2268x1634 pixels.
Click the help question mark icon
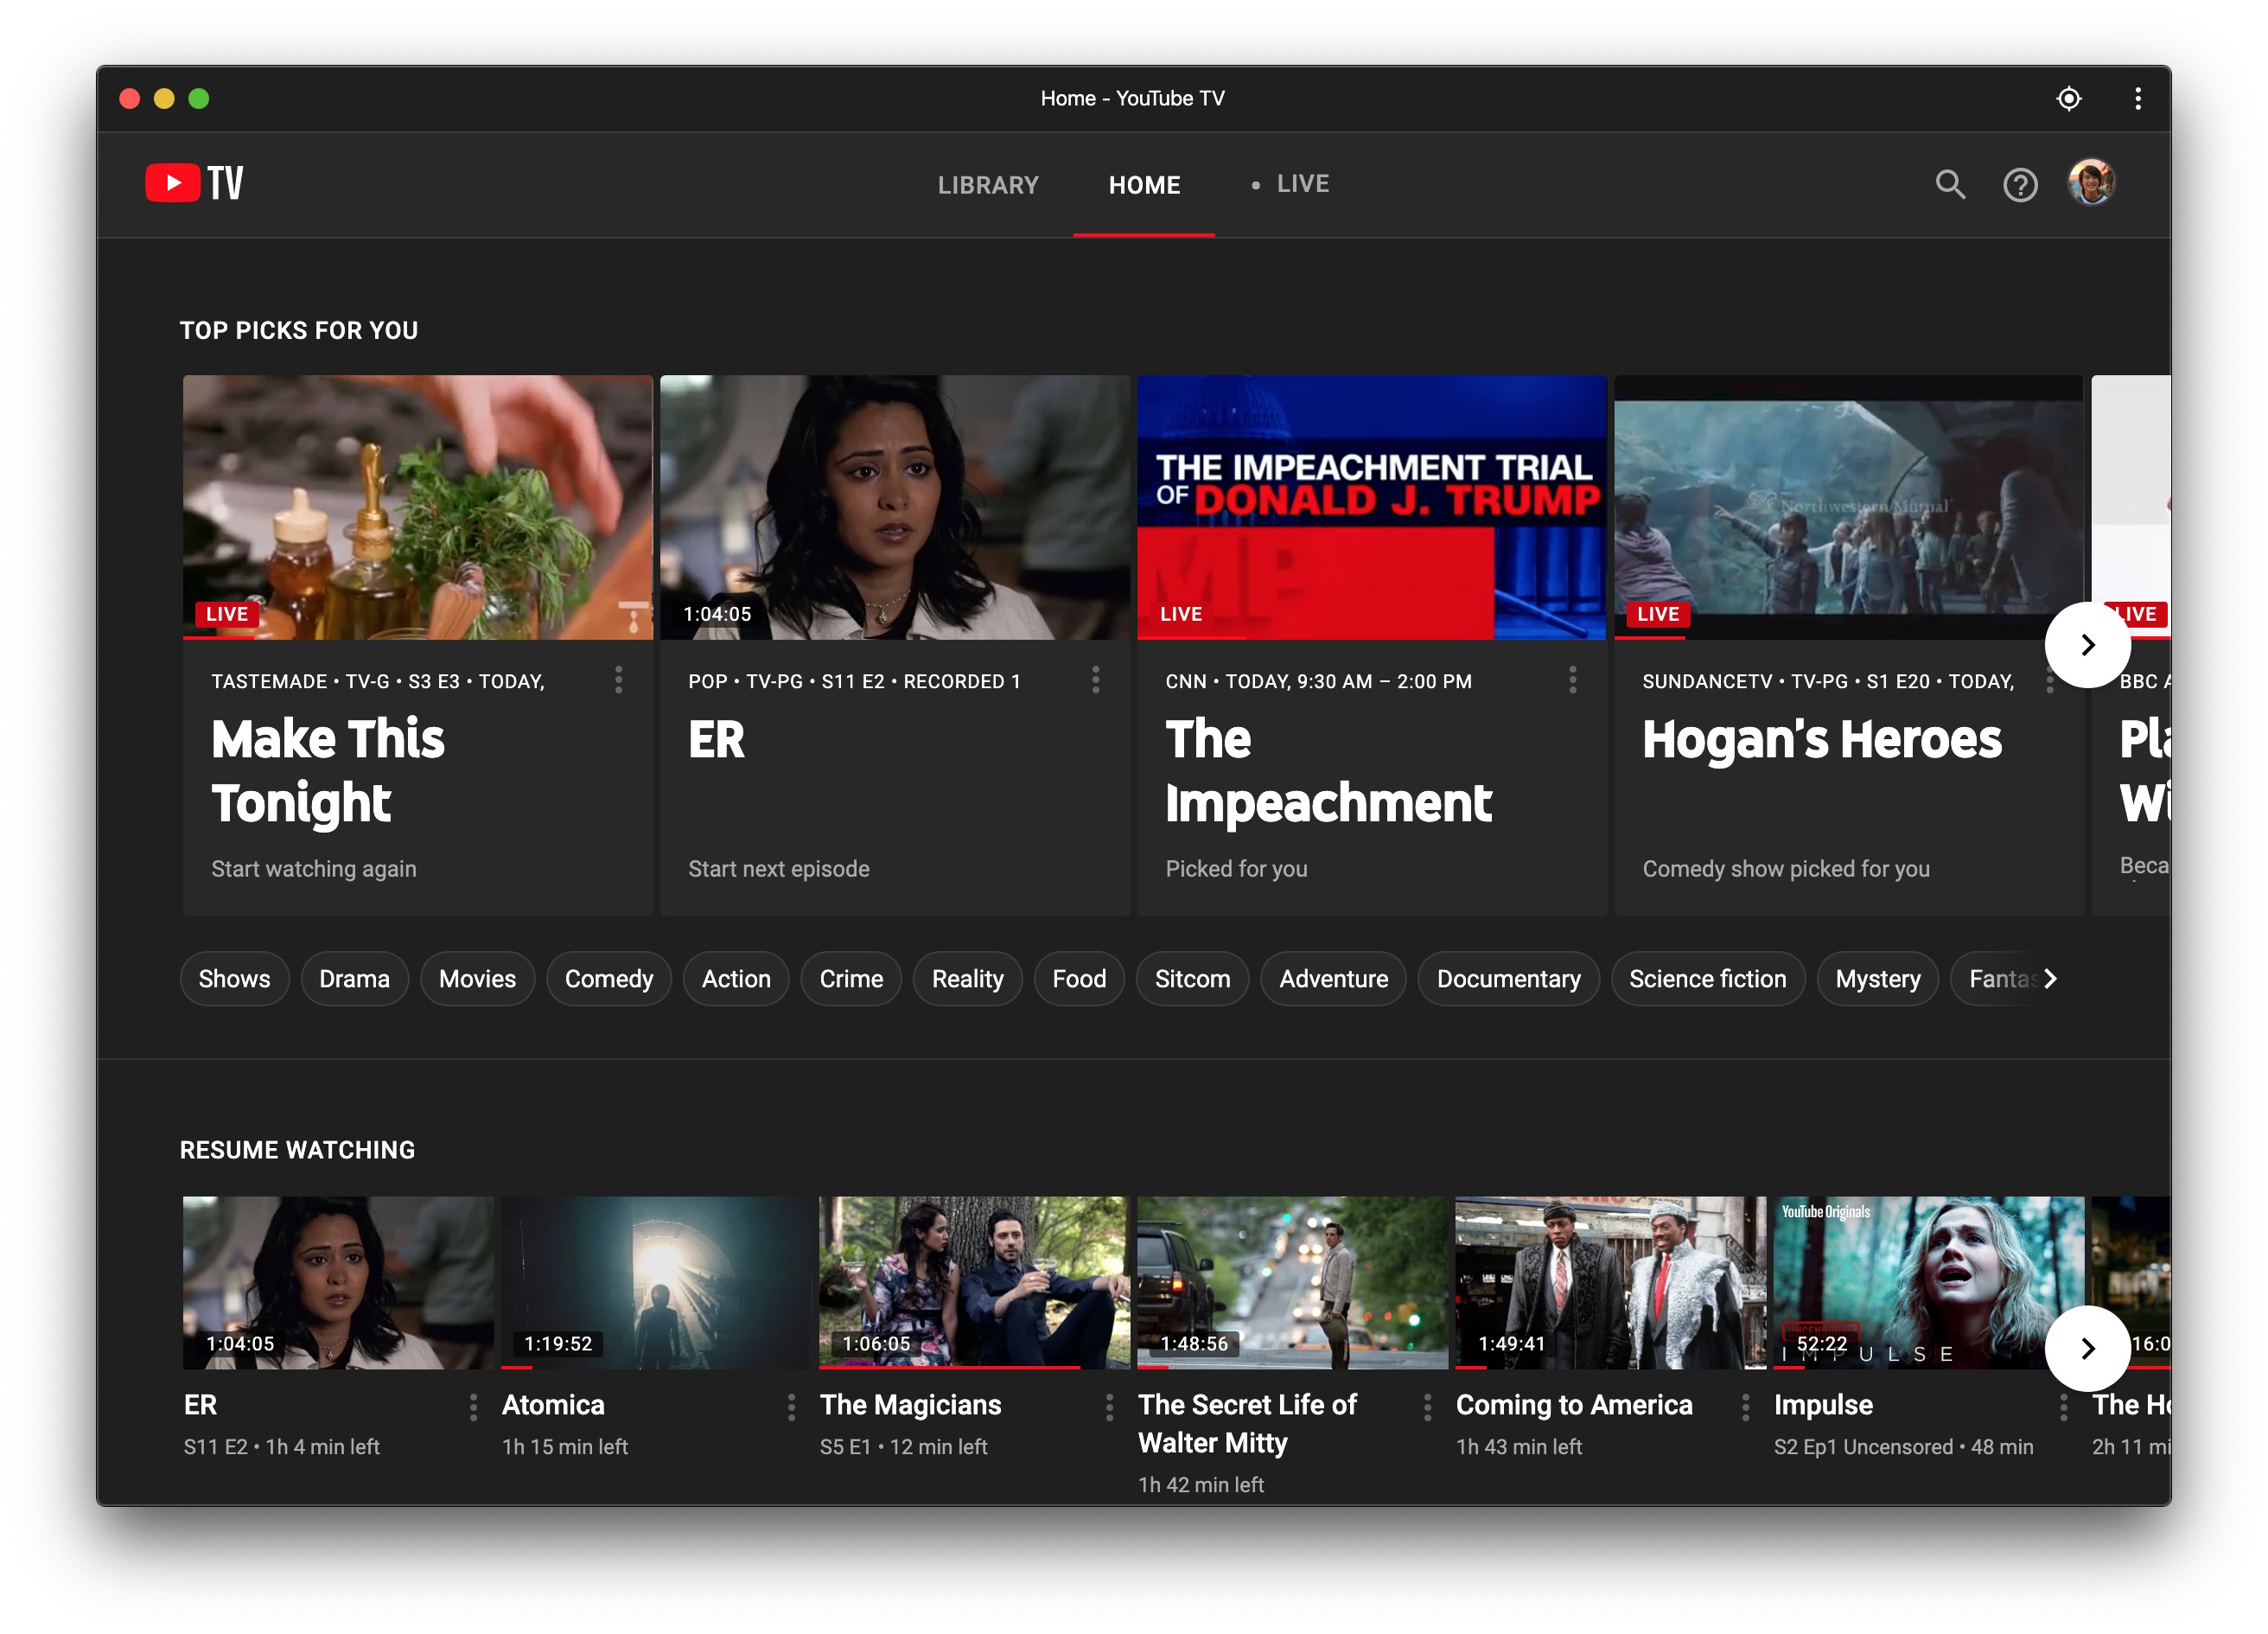pos(2022,183)
